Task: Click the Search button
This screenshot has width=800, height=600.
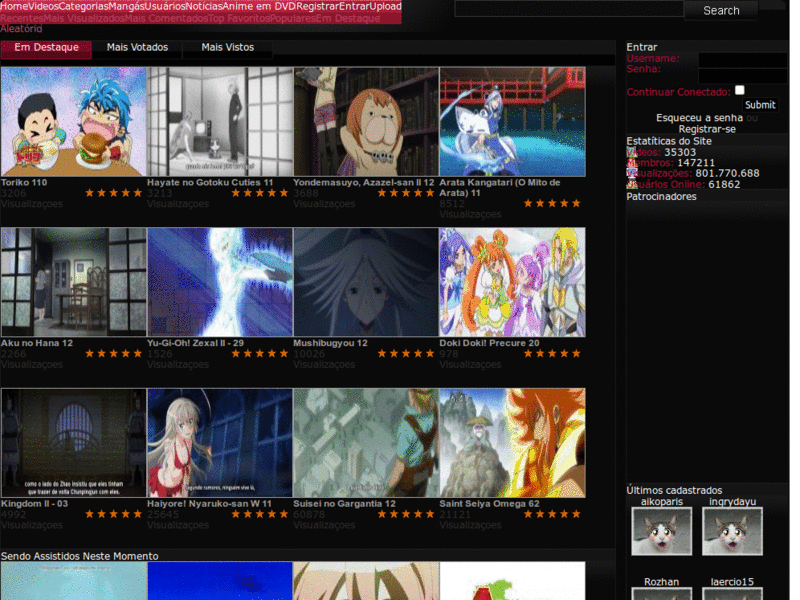Action: click(x=721, y=10)
